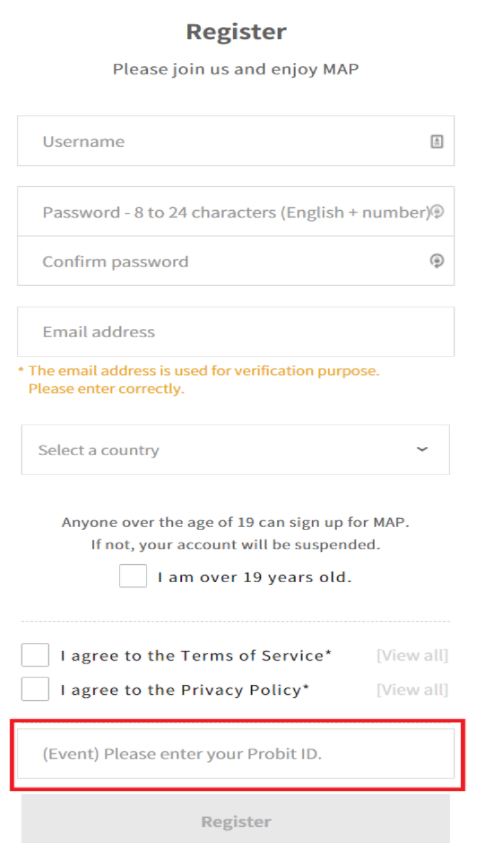Click the chevron arrow on the country selector

(x=422, y=449)
